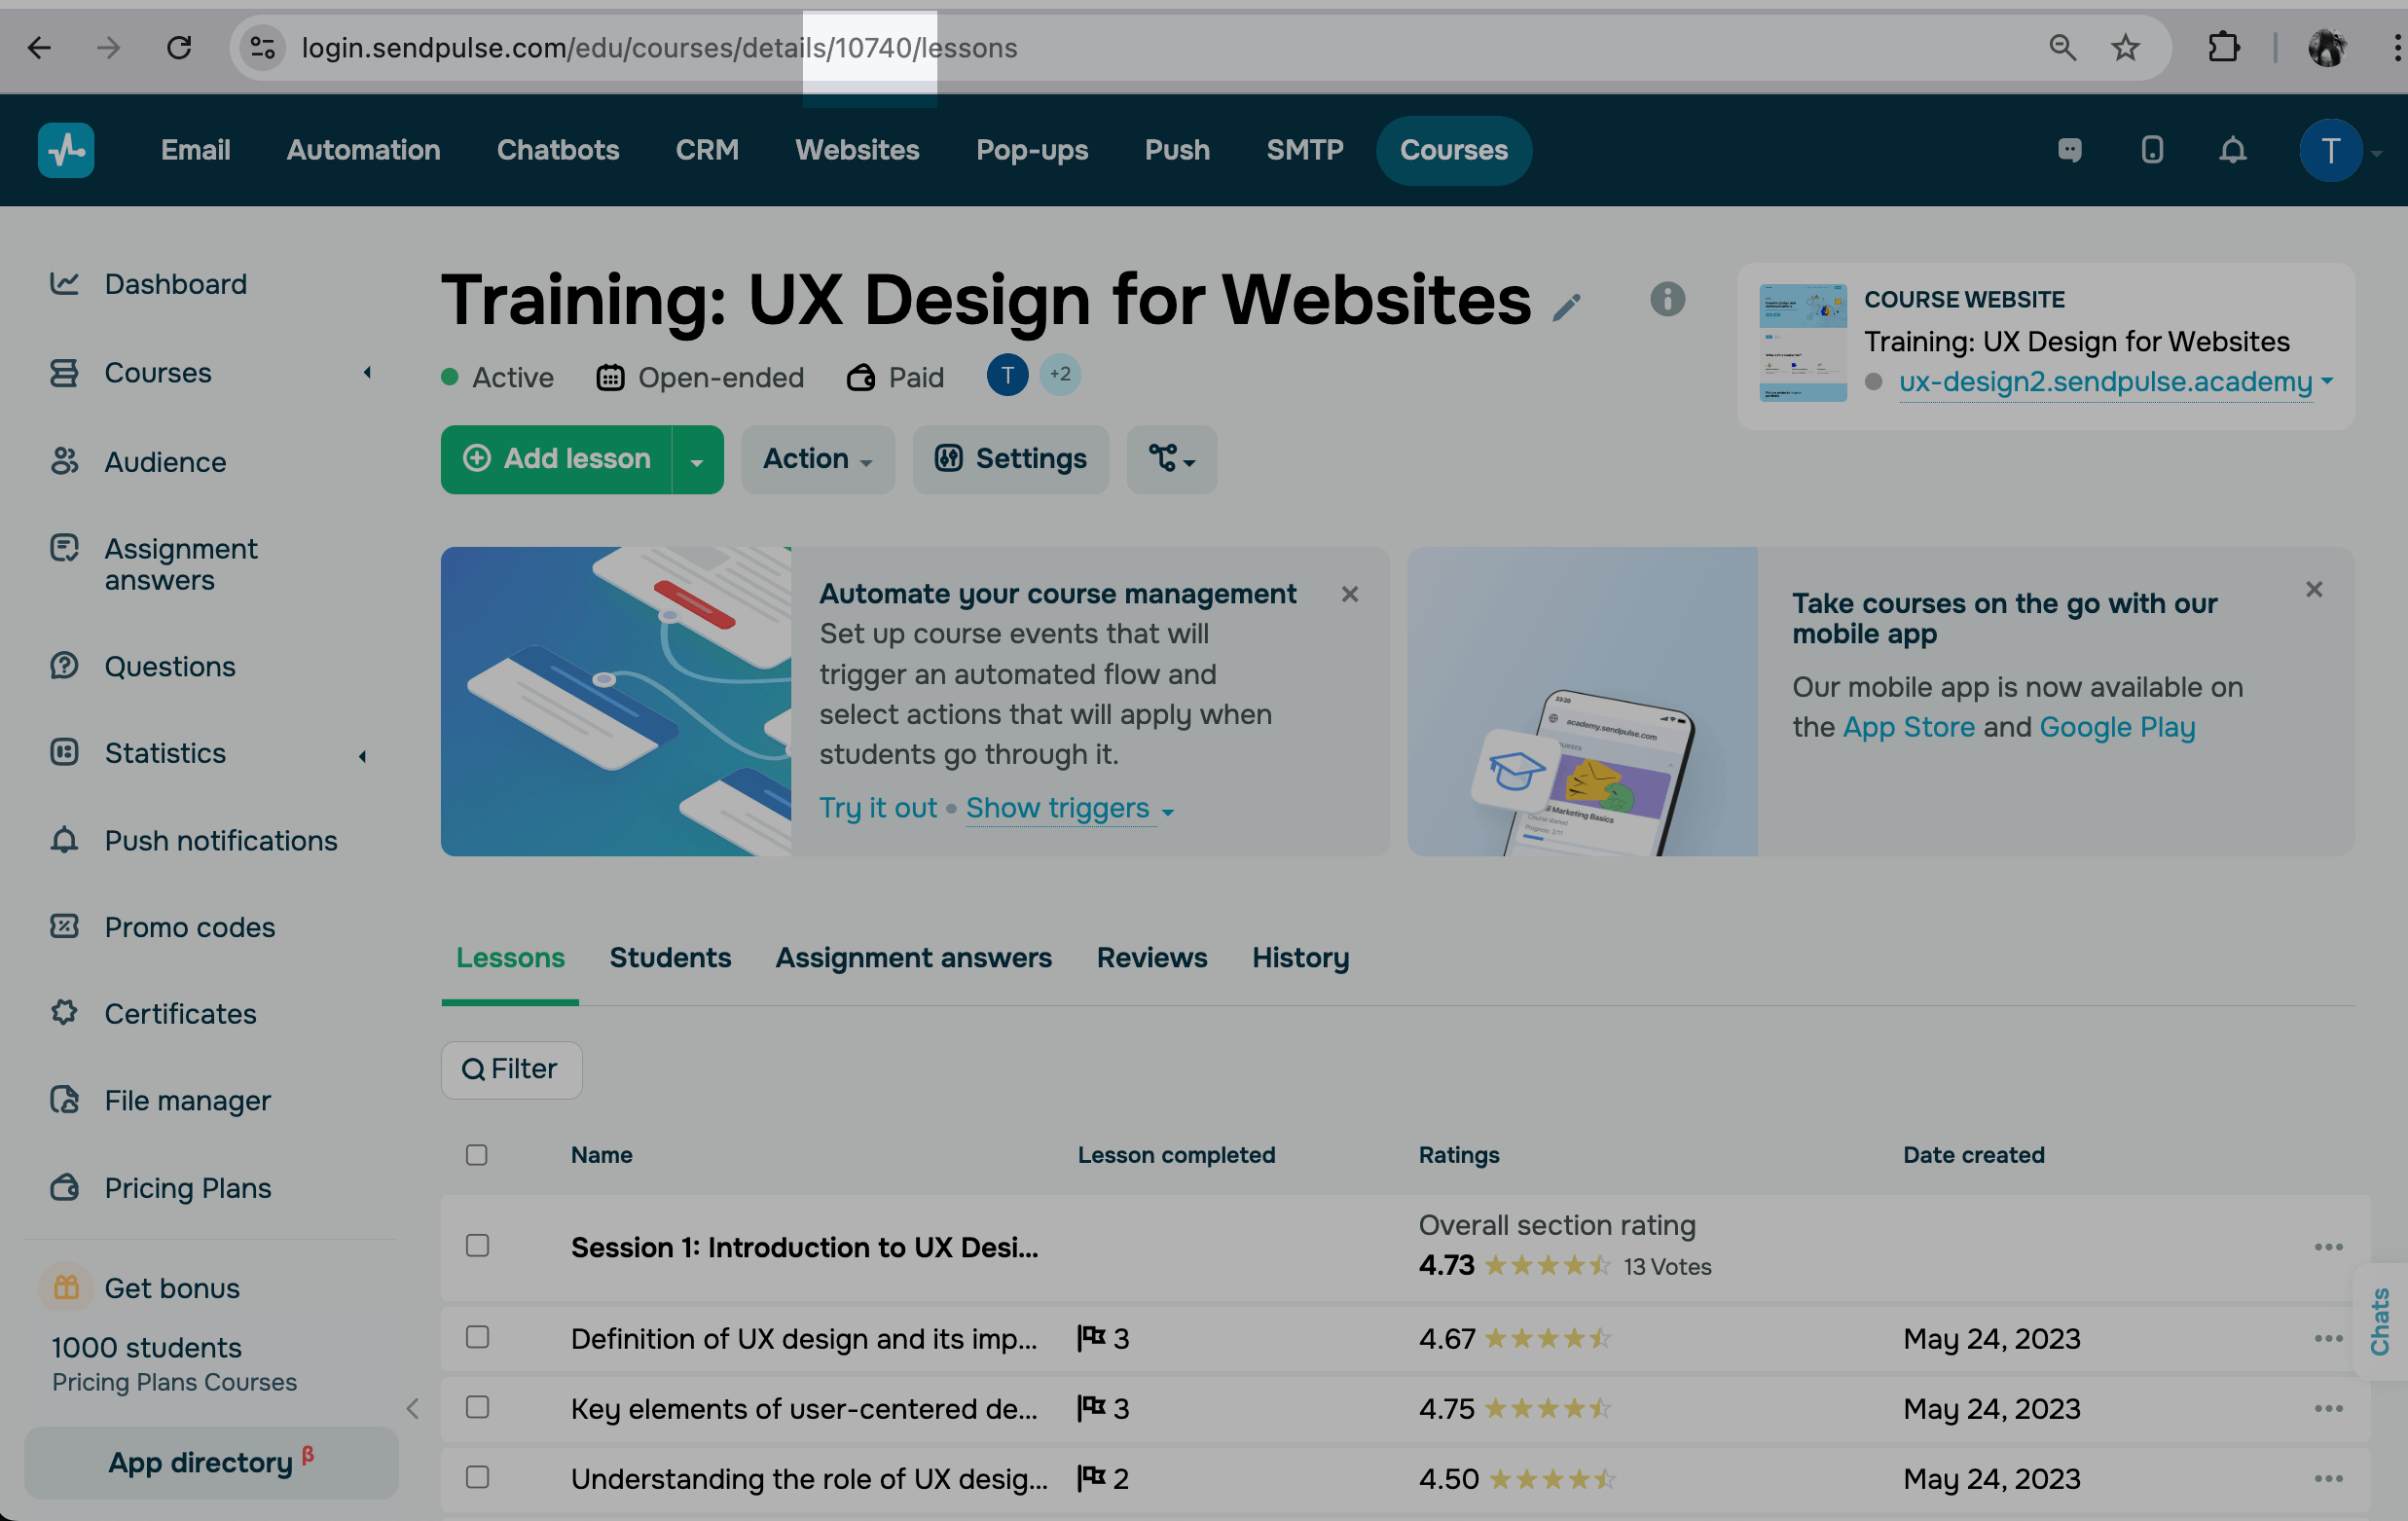
Task: Open the ux-design2.sendpulse.academy link
Action: [2104, 382]
